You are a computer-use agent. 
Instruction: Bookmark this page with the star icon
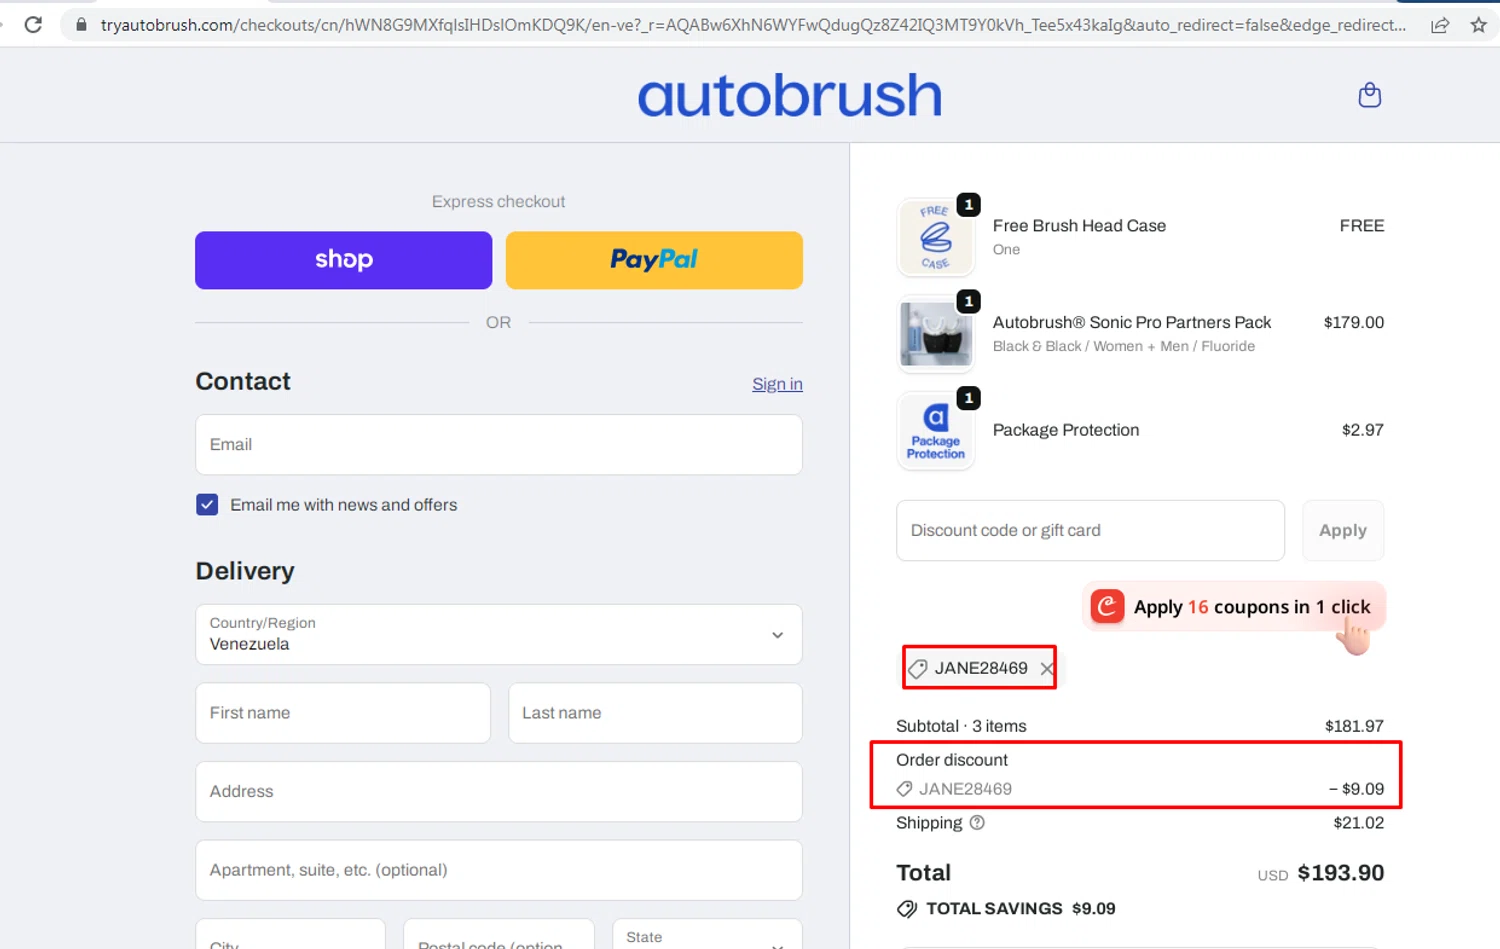pos(1478,26)
